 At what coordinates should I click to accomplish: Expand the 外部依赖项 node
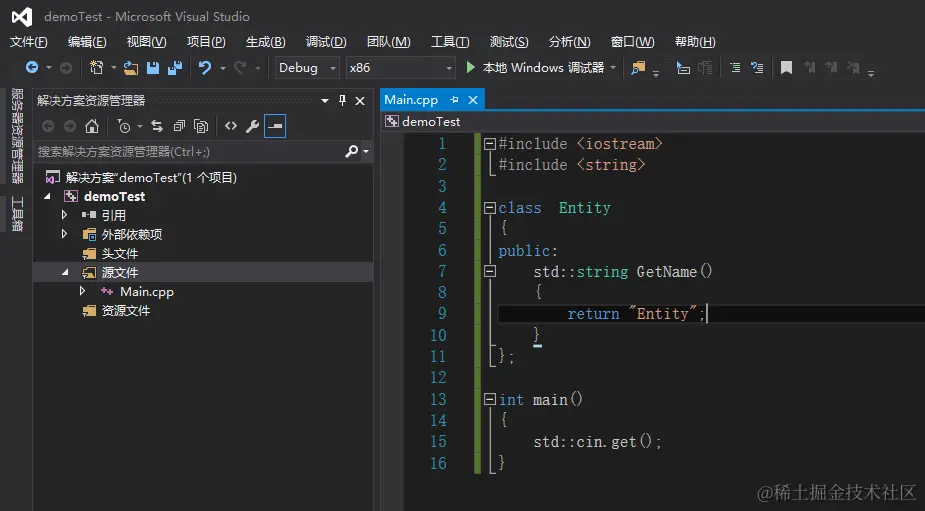pyautogui.click(x=64, y=234)
